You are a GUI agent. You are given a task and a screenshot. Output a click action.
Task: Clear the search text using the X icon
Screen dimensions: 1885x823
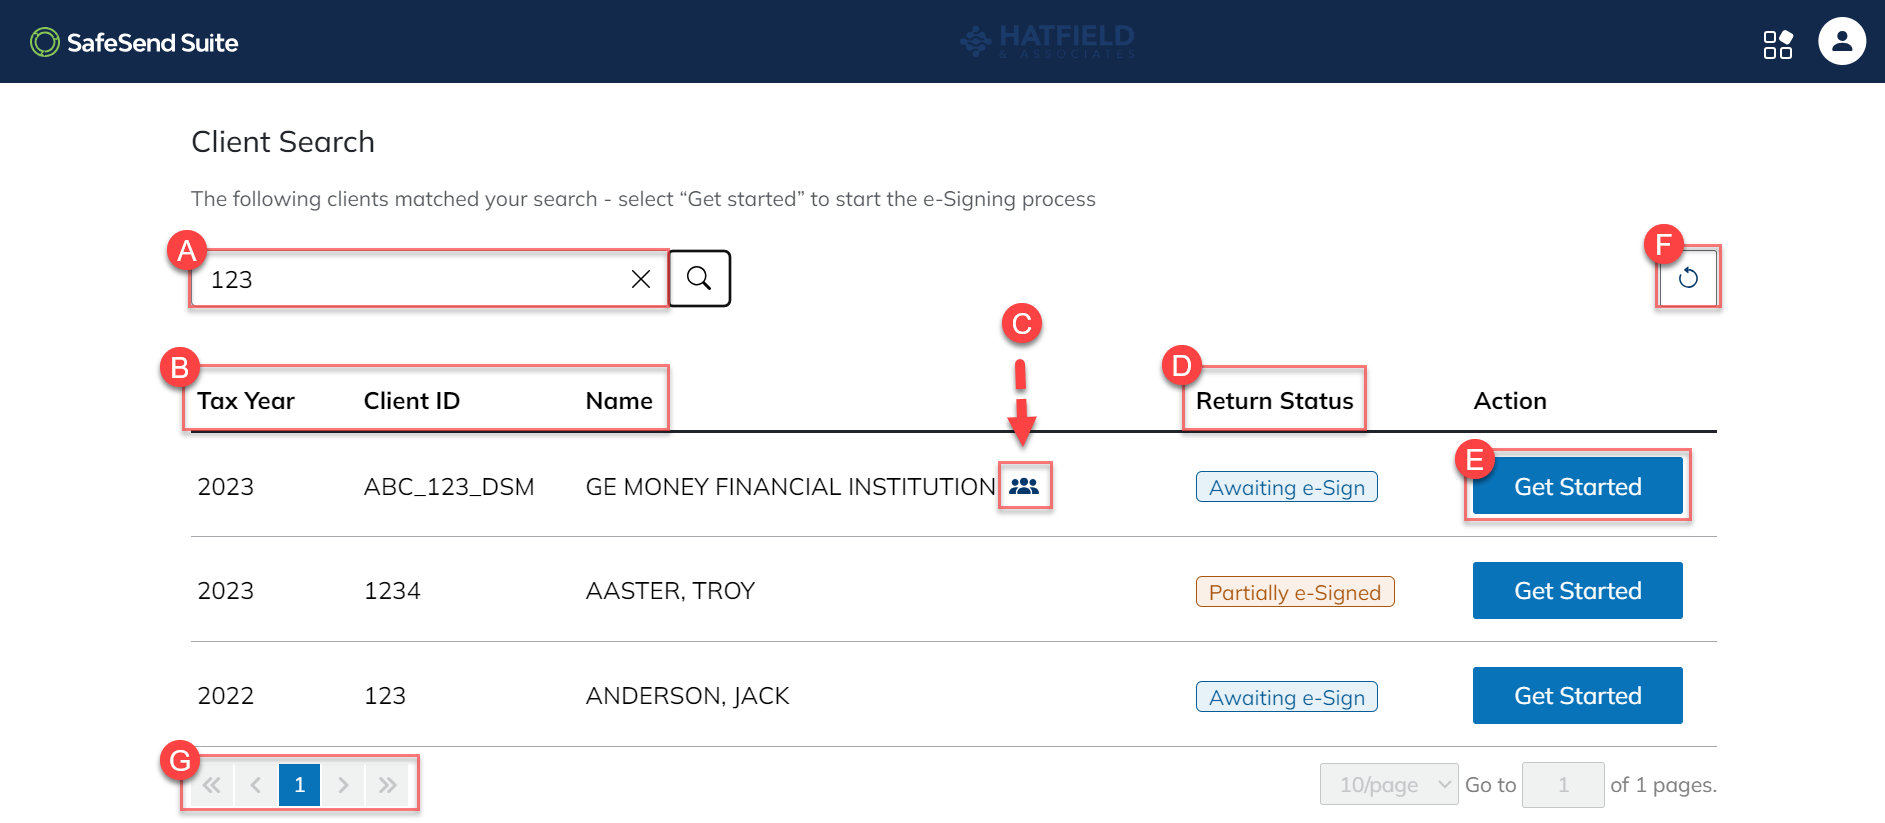click(x=640, y=279)
